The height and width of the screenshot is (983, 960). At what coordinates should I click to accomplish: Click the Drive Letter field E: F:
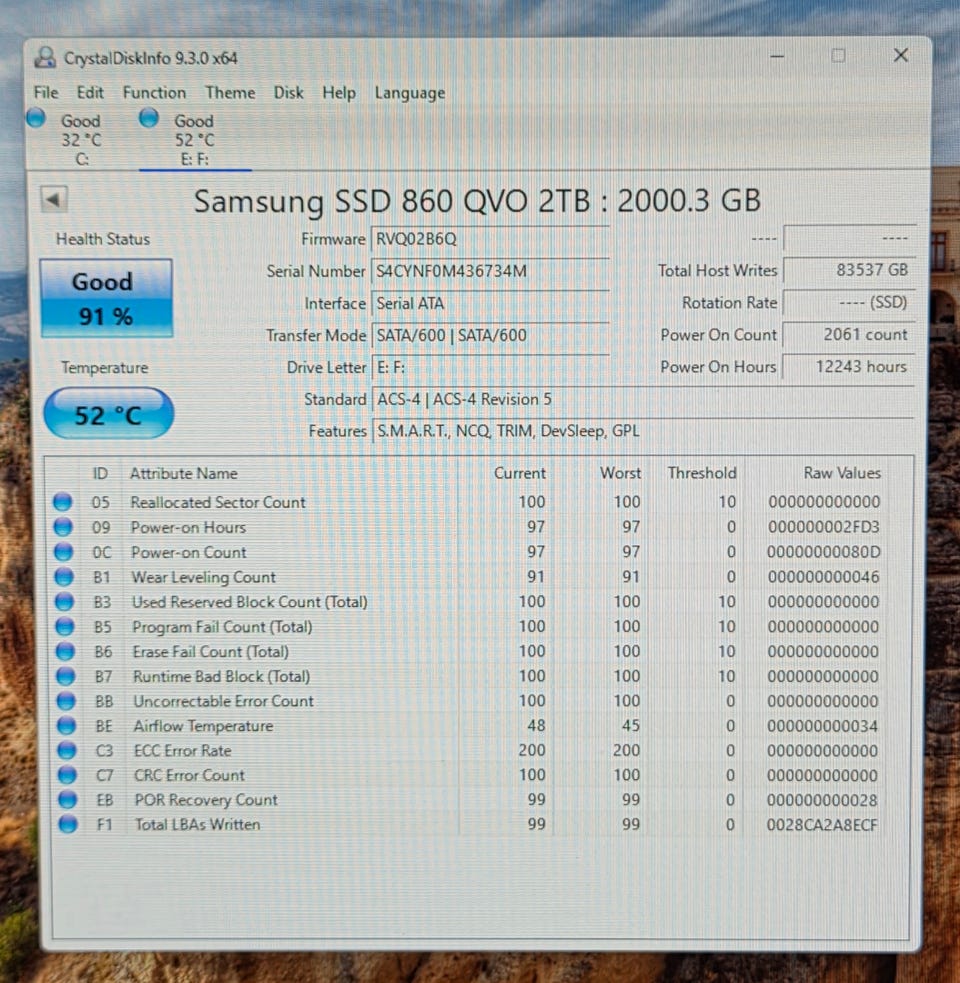pos(490,367)
